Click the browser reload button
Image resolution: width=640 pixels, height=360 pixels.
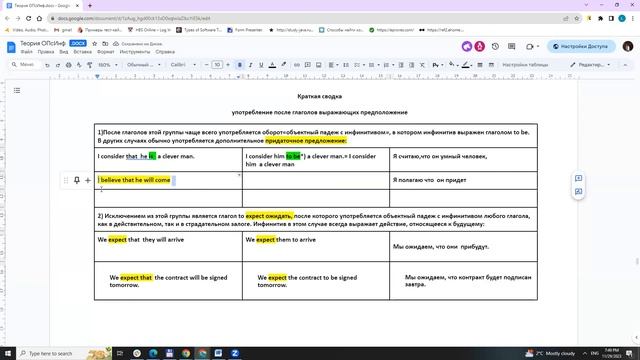coord(29,18)
